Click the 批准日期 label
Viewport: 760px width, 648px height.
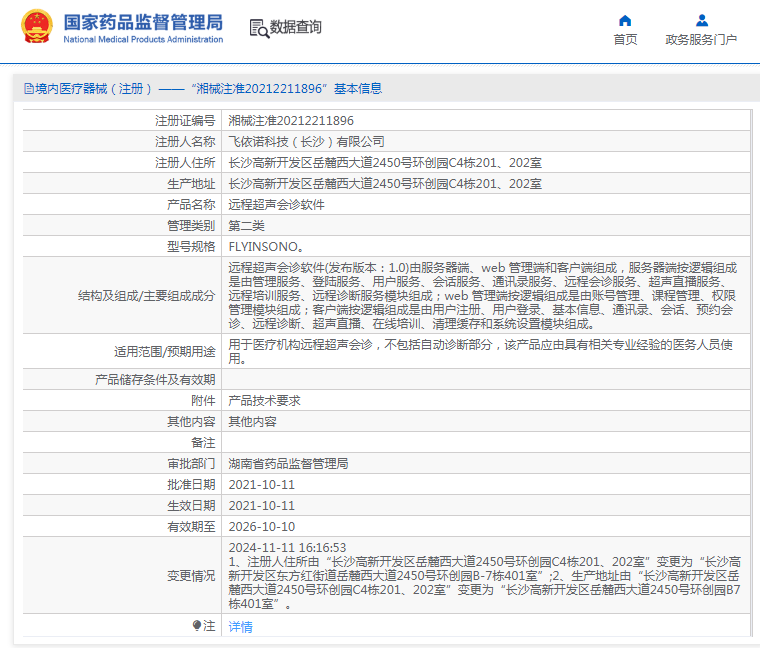coord(191,485)
